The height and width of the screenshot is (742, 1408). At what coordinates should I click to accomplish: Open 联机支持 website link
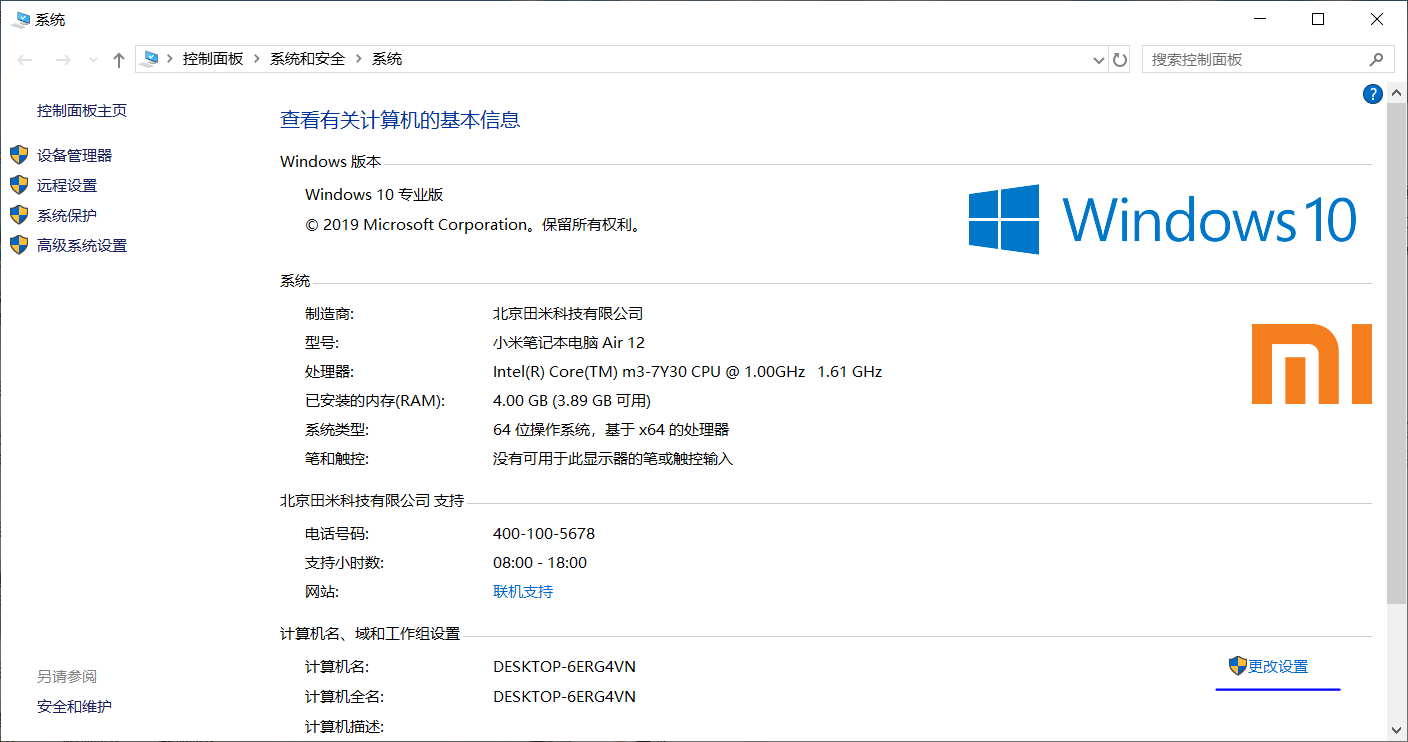[x=523, y=591]
